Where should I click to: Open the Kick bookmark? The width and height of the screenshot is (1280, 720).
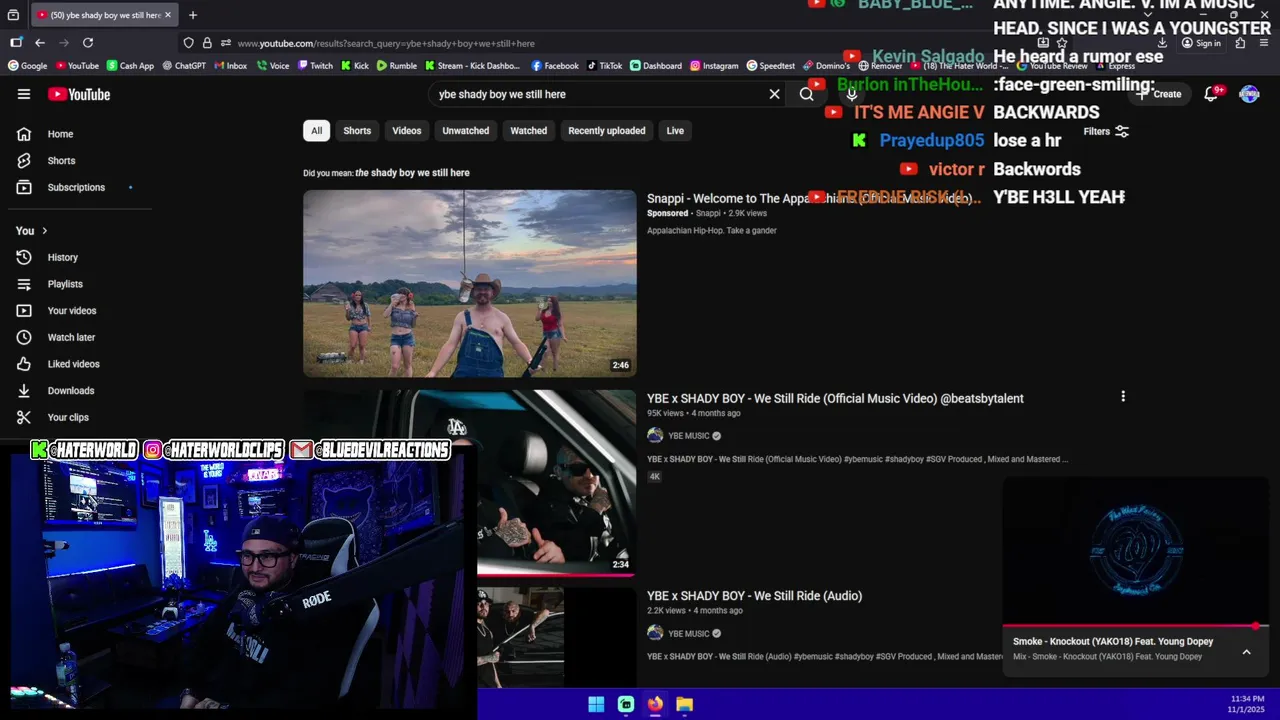pyautogui.click(x=355, y=66)
